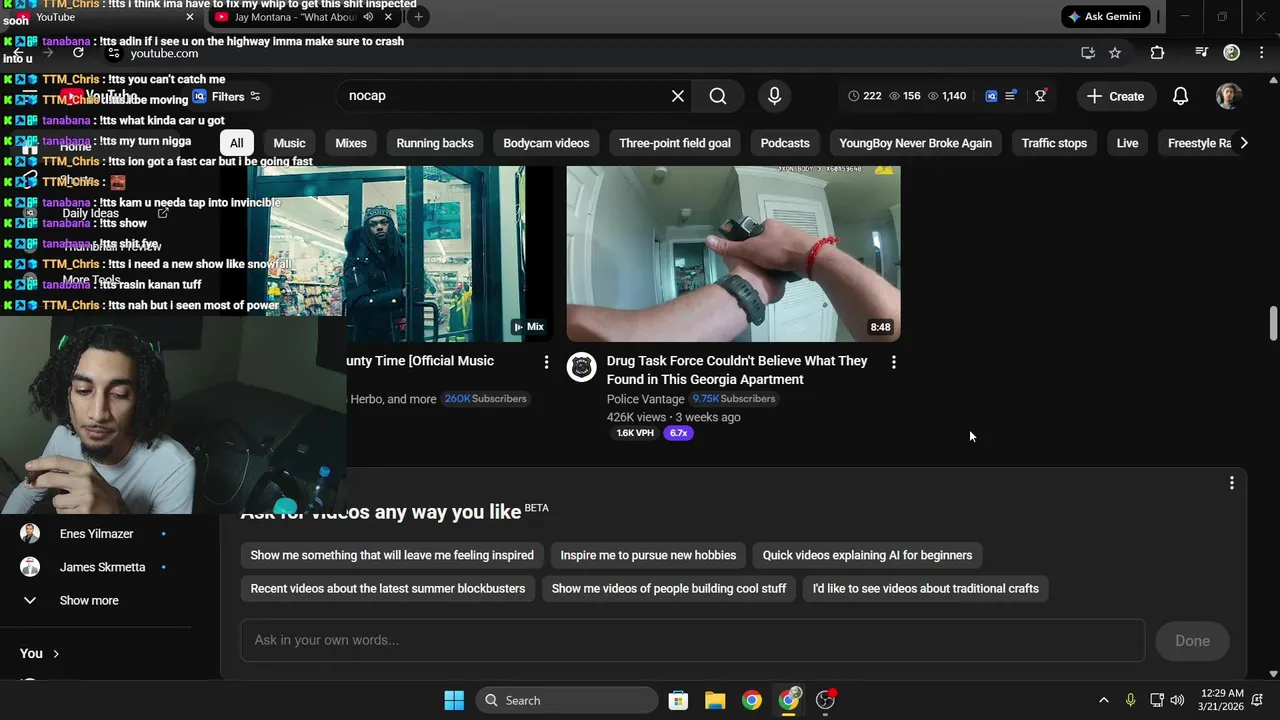Screen dimensions: 1280x720
Task: Choose 'Recent videos about the latest summer blockbusters'
Action: click(x=388, y=588)
